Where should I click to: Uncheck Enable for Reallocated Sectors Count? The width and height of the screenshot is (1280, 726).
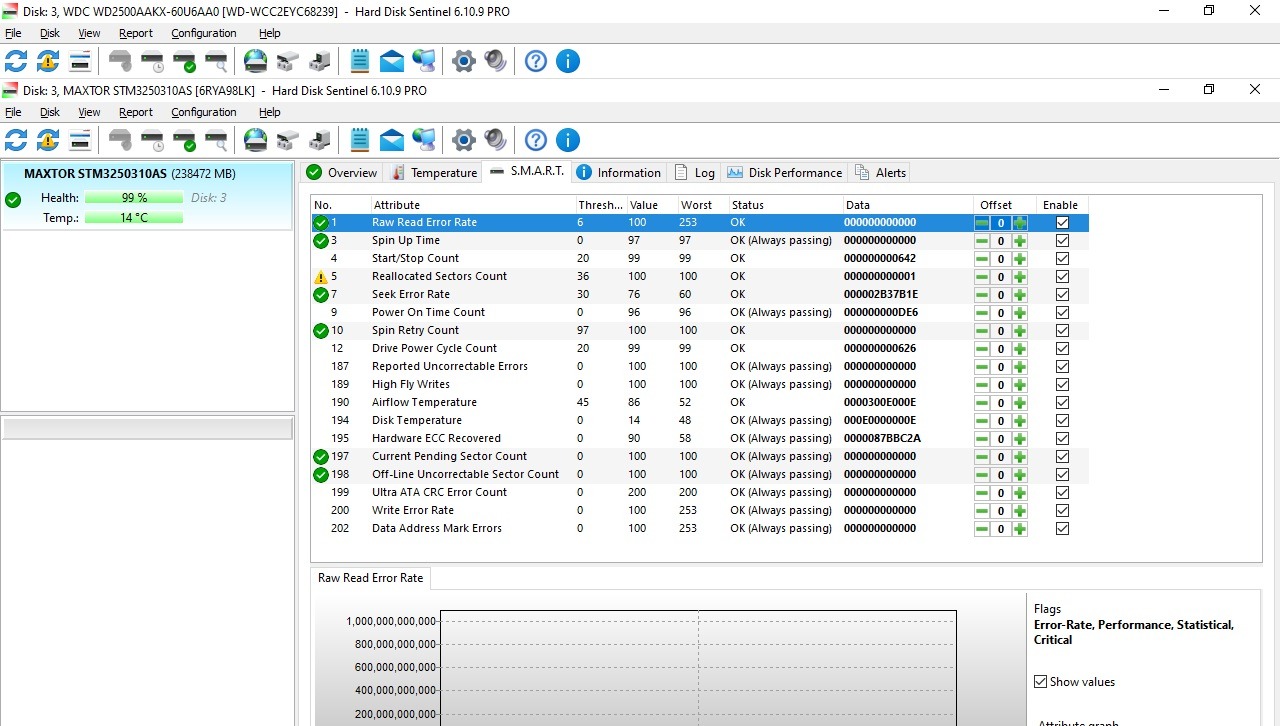pos(1062,277)
